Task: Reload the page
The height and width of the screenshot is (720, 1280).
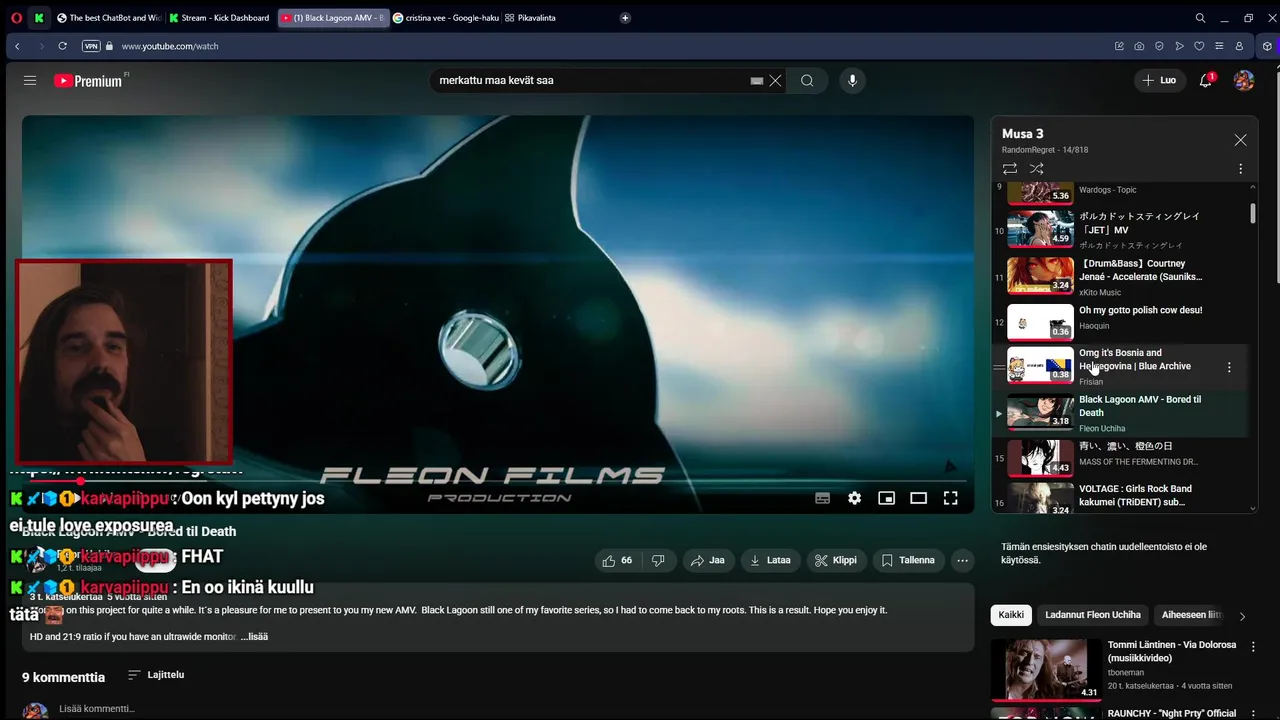Action: click(x=62, y=46)
